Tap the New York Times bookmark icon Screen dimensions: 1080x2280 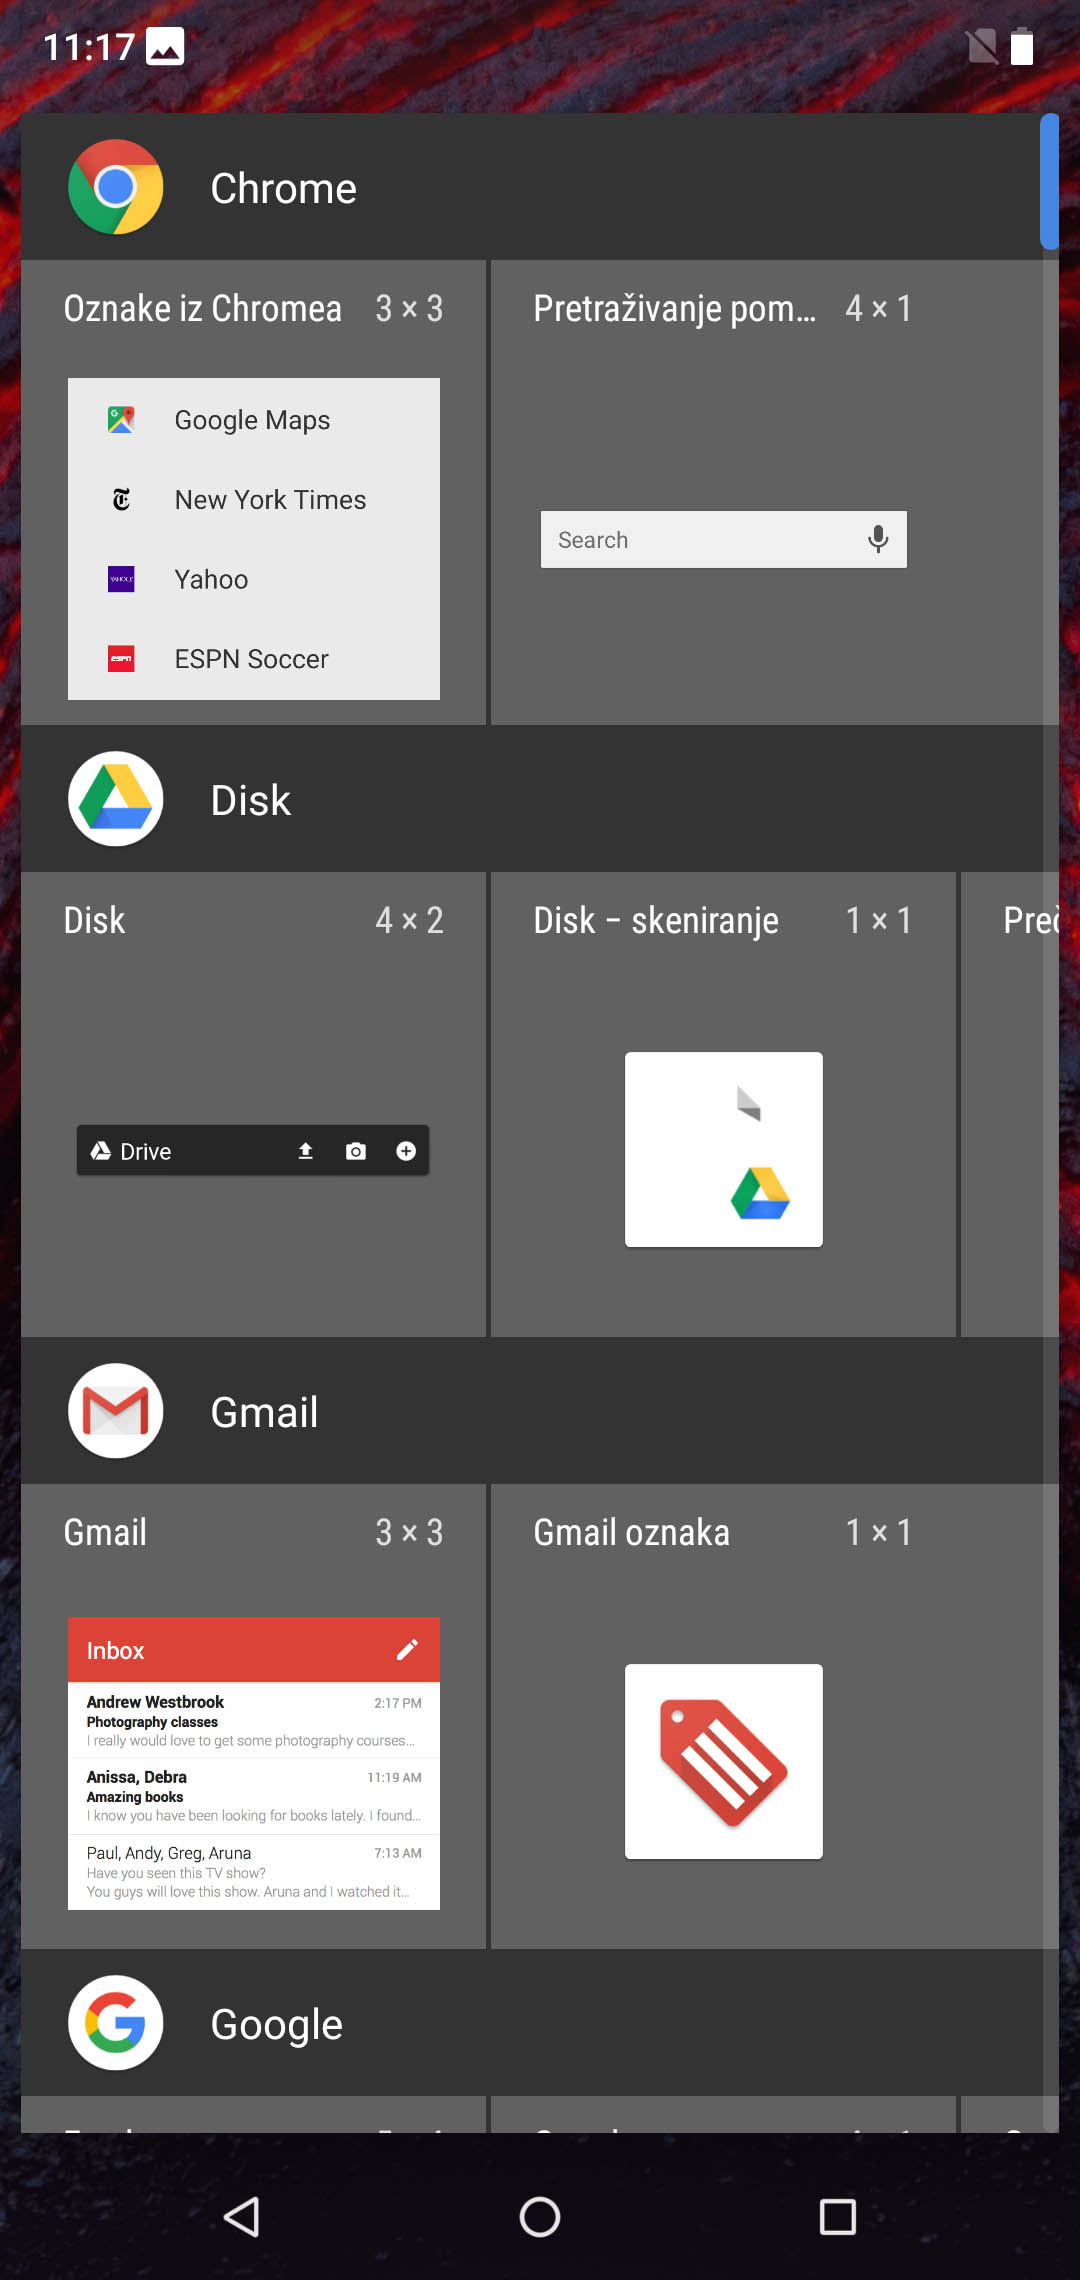pyautogui.click(x=121, y=499)
